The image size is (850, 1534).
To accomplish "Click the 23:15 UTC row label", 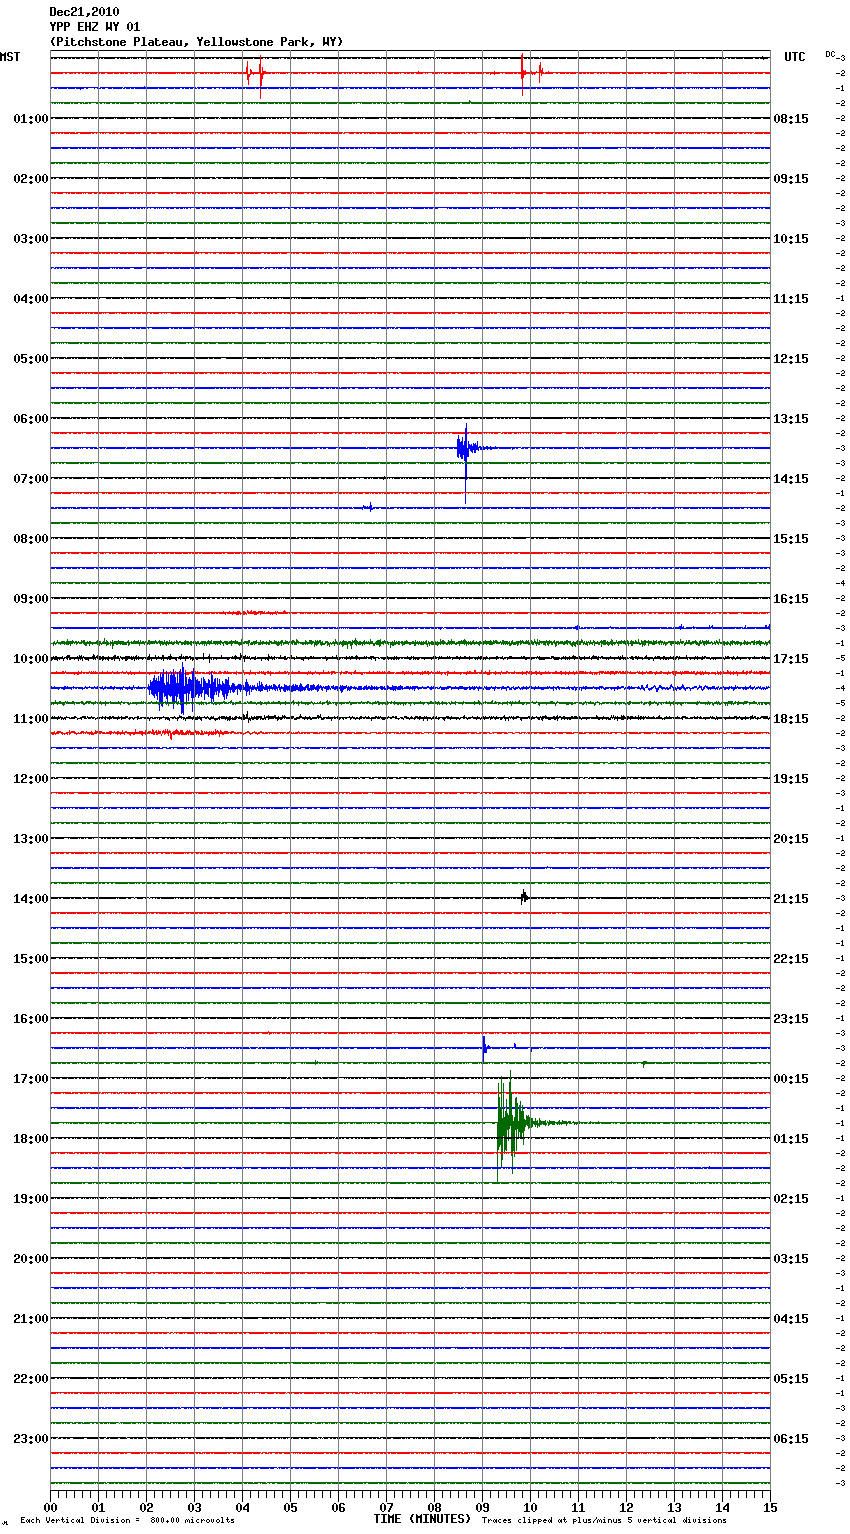I will click(x=791, y=1019).
